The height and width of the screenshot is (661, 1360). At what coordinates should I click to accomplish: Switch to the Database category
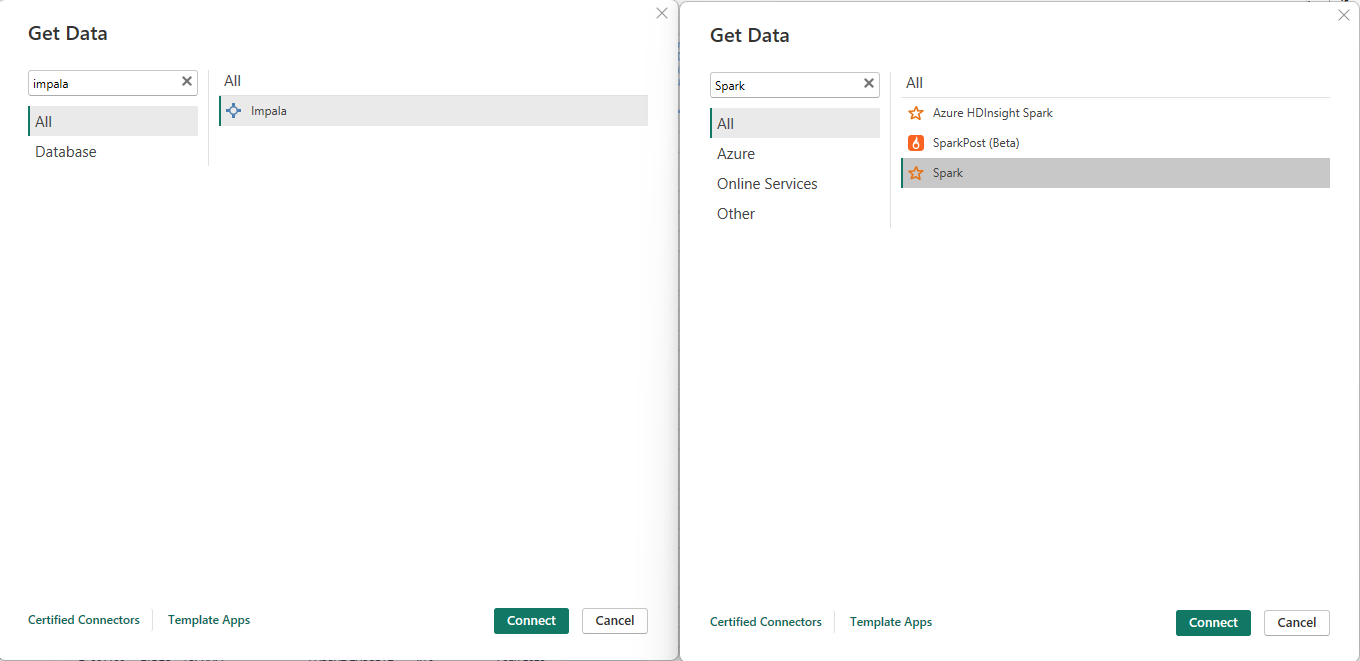[x=65, y=151]
